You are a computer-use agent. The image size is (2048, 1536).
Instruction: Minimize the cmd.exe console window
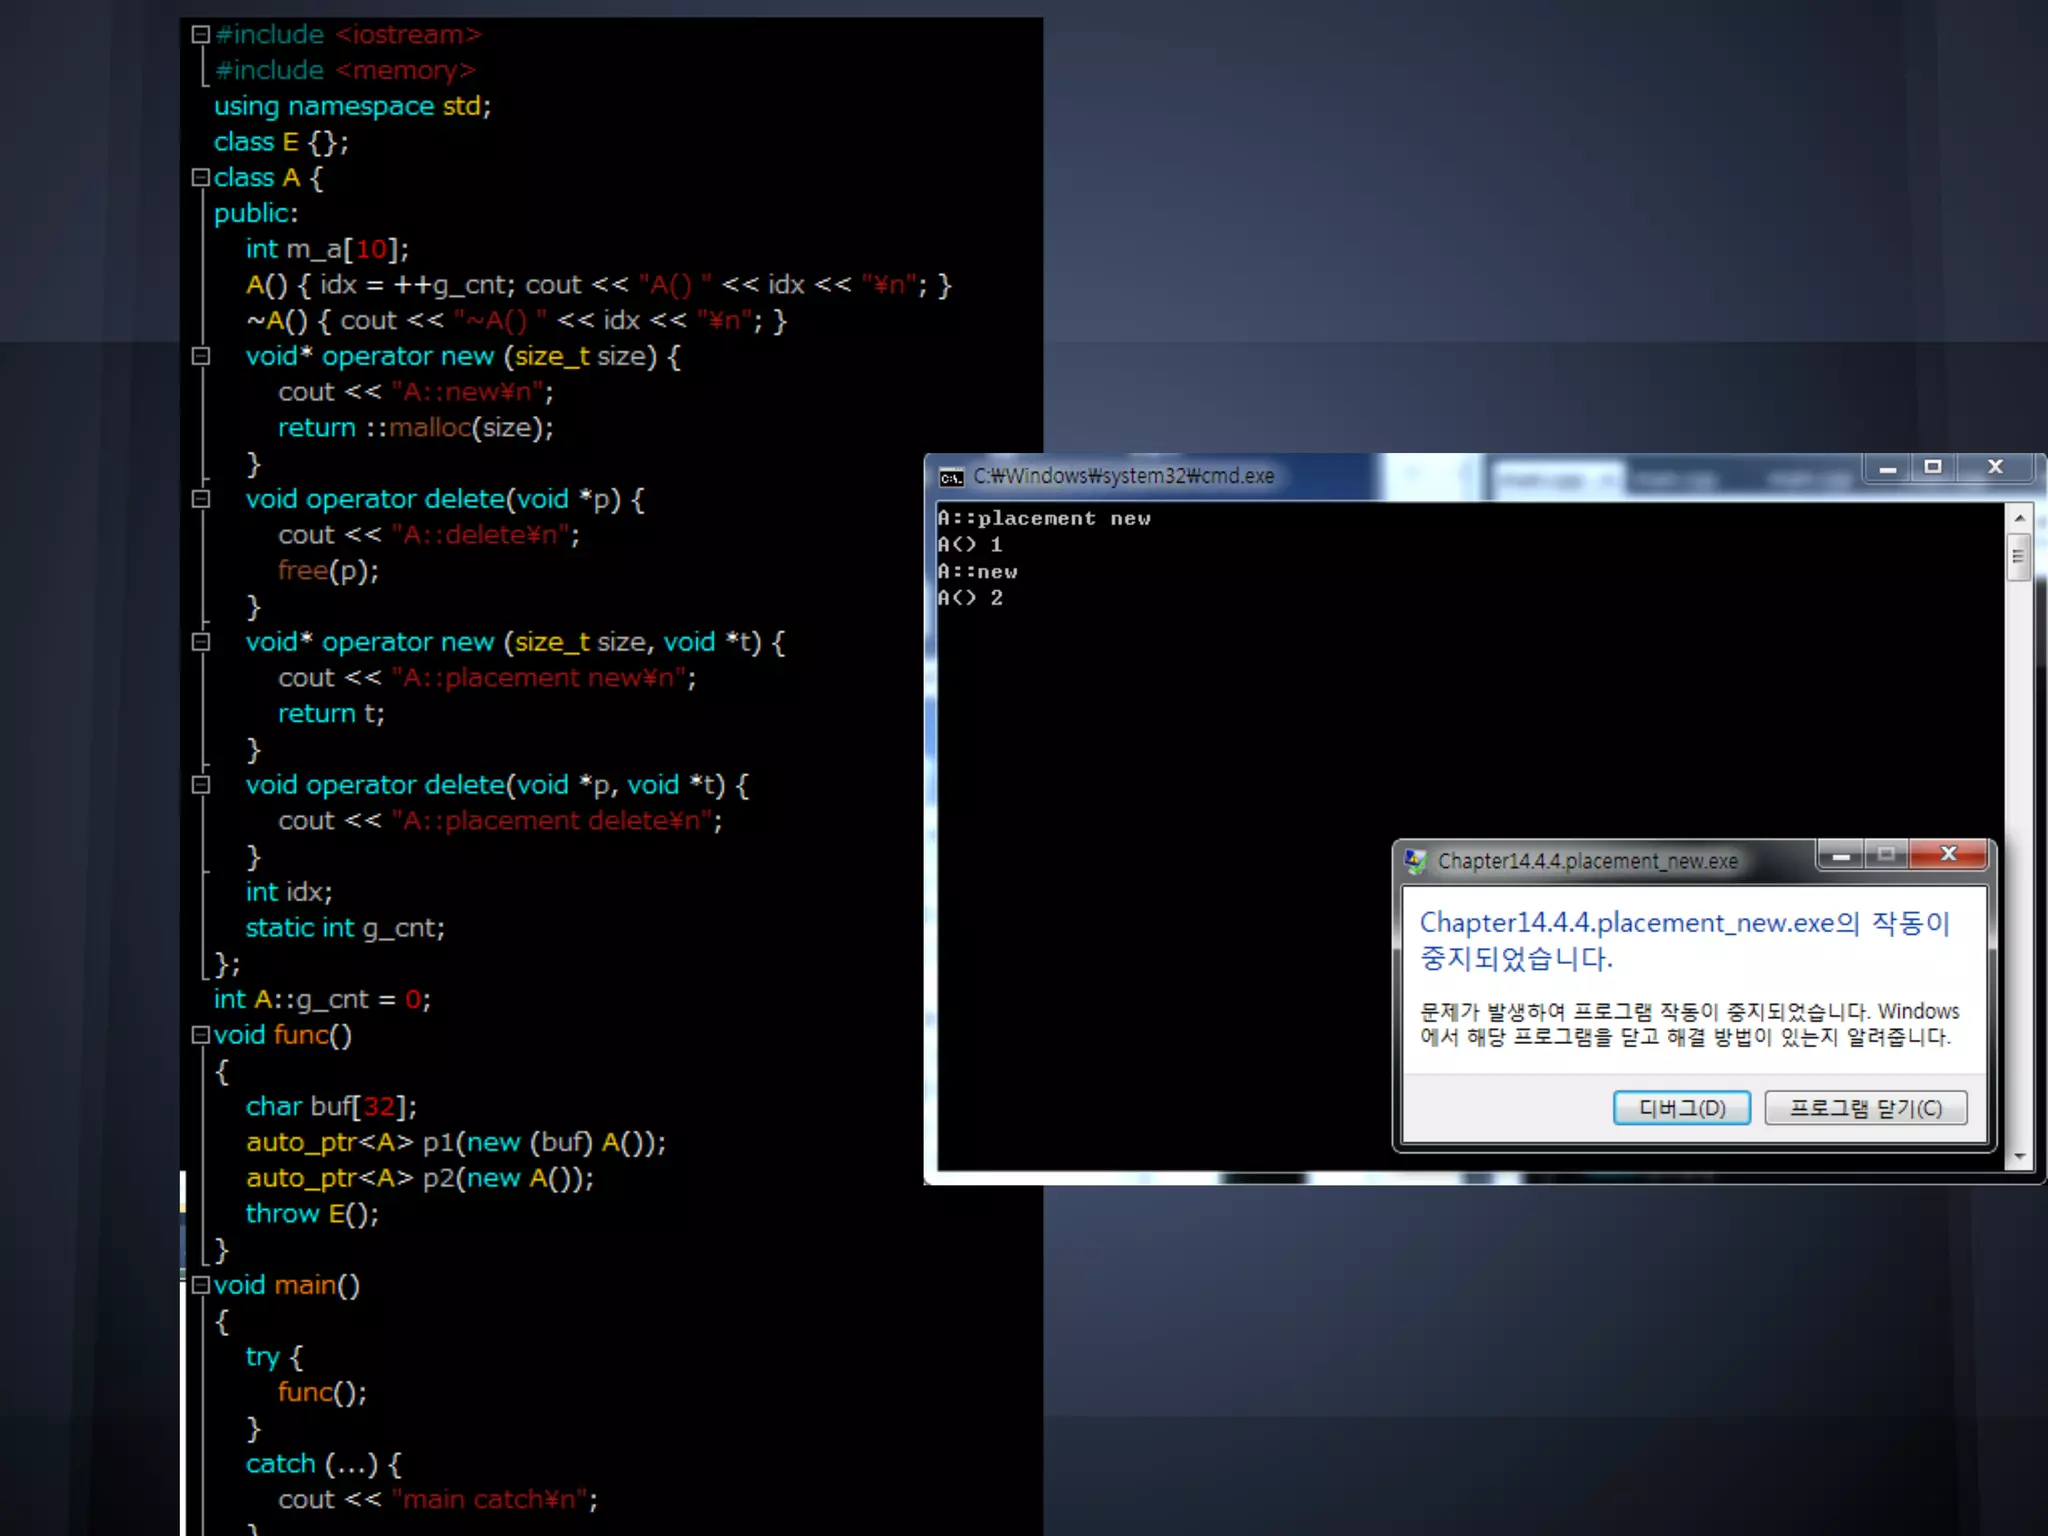pos(1887,468)
